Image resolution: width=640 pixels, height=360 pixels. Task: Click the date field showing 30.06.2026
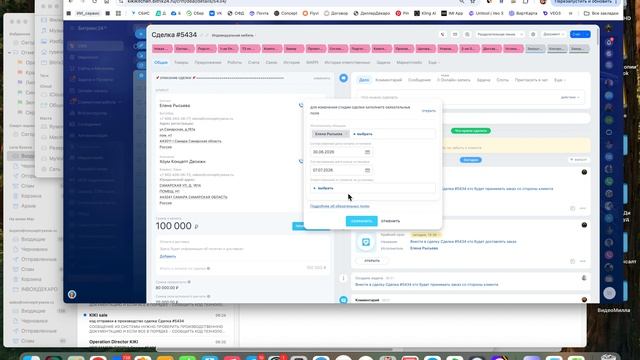(x=341, y=152)
